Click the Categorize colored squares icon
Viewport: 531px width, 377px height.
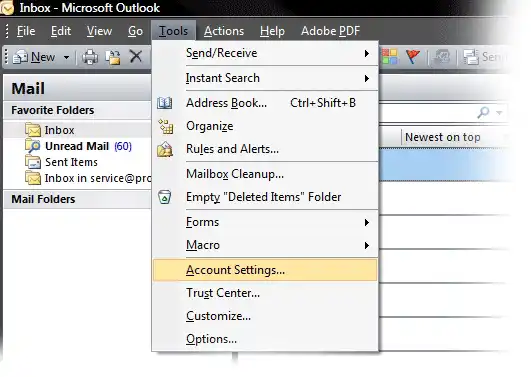389,56
